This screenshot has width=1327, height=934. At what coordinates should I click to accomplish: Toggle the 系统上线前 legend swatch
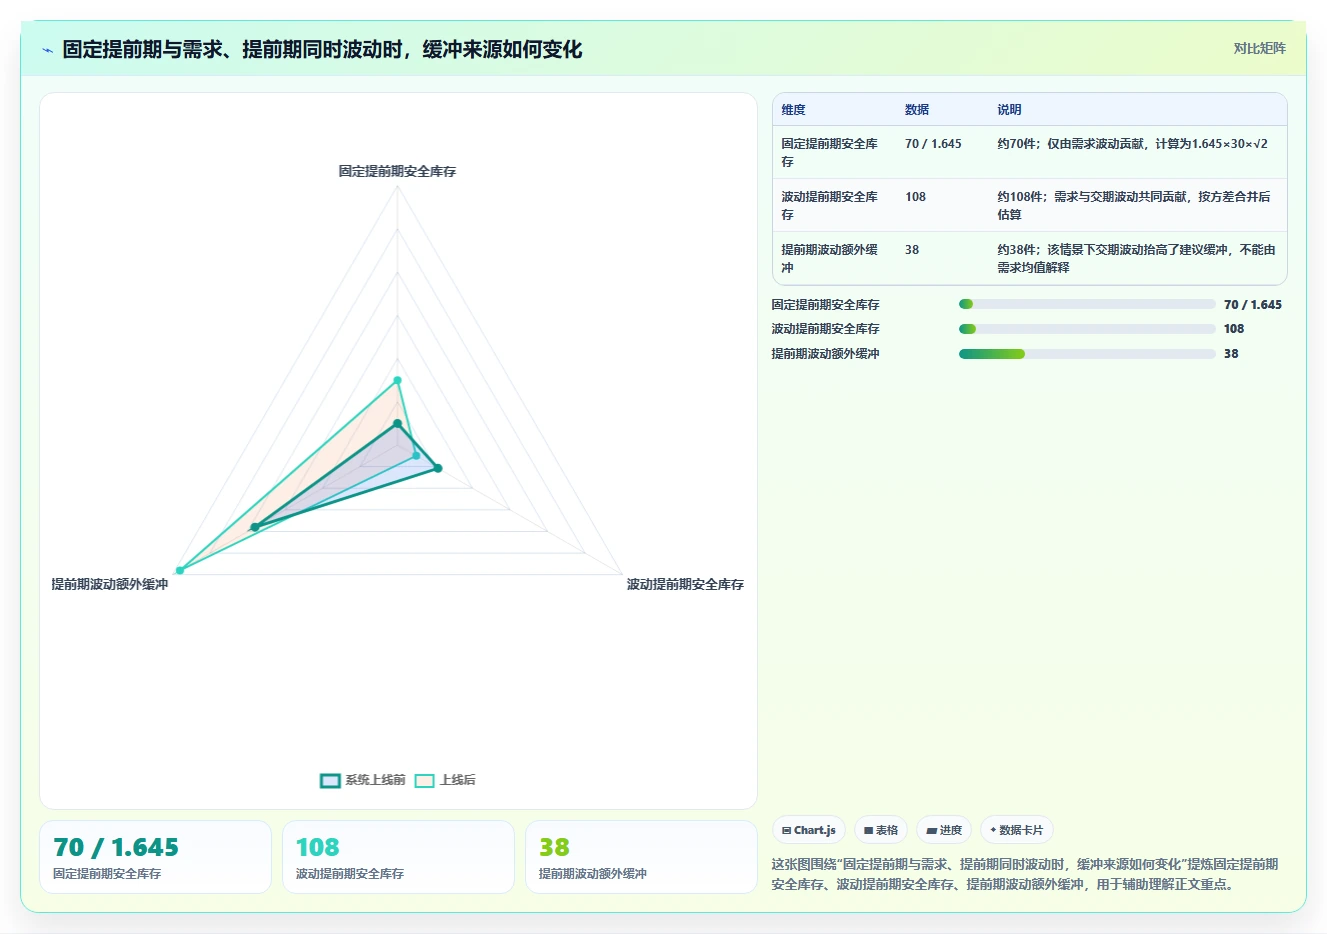(330, 780)
